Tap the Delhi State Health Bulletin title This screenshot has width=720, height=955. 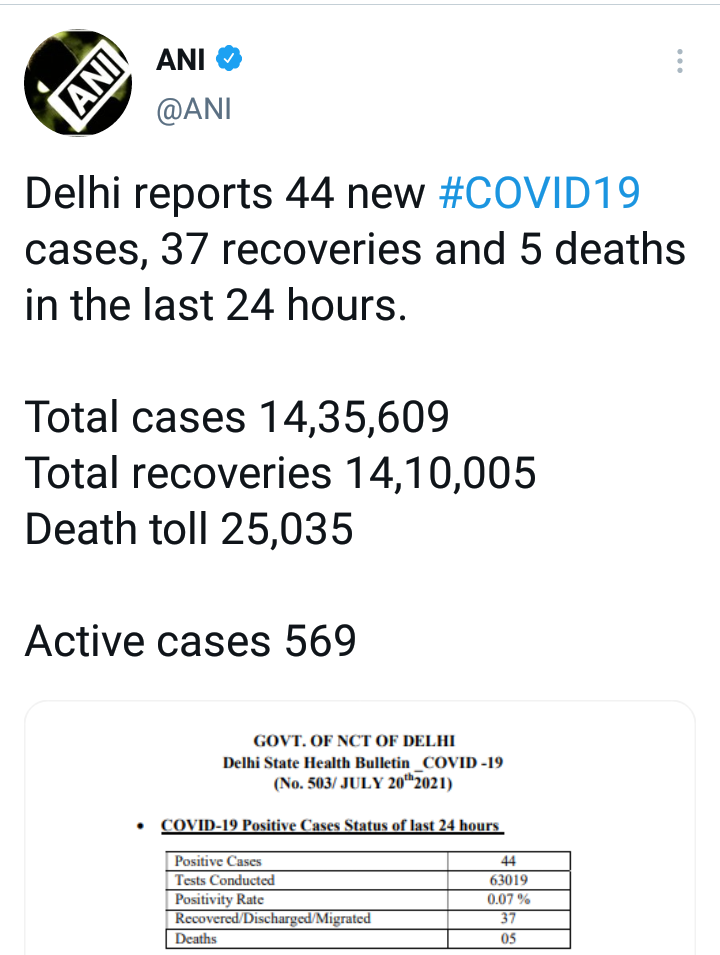362,763
